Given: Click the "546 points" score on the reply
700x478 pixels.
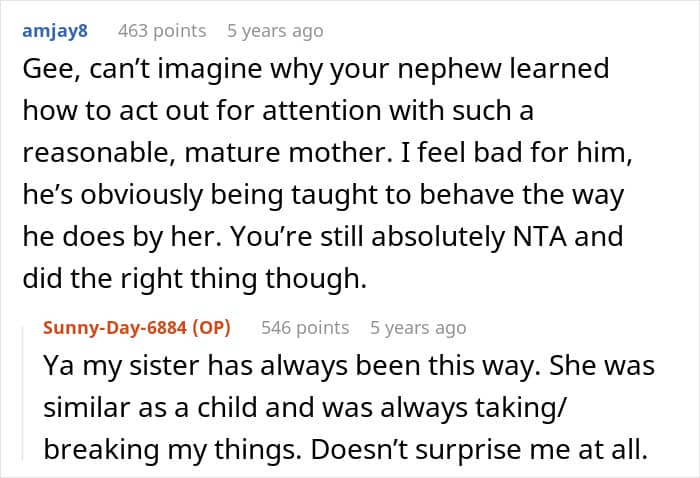Looking at the screenshot, I should 305,327.
